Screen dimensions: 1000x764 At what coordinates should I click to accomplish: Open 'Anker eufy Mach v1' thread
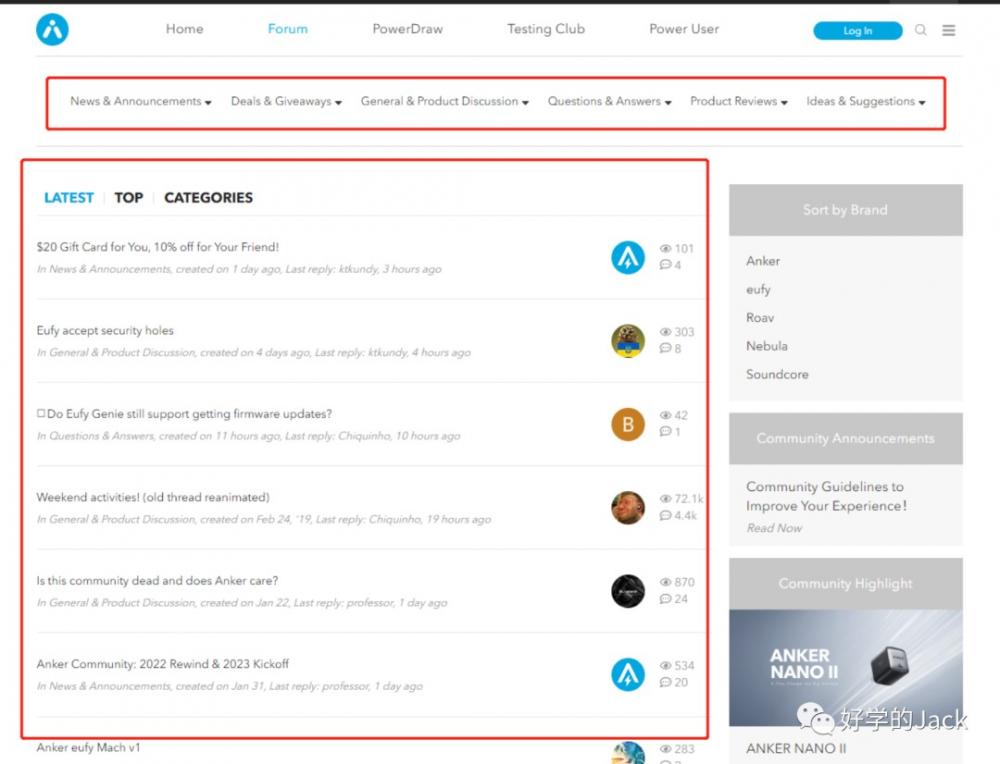(89, 747)
